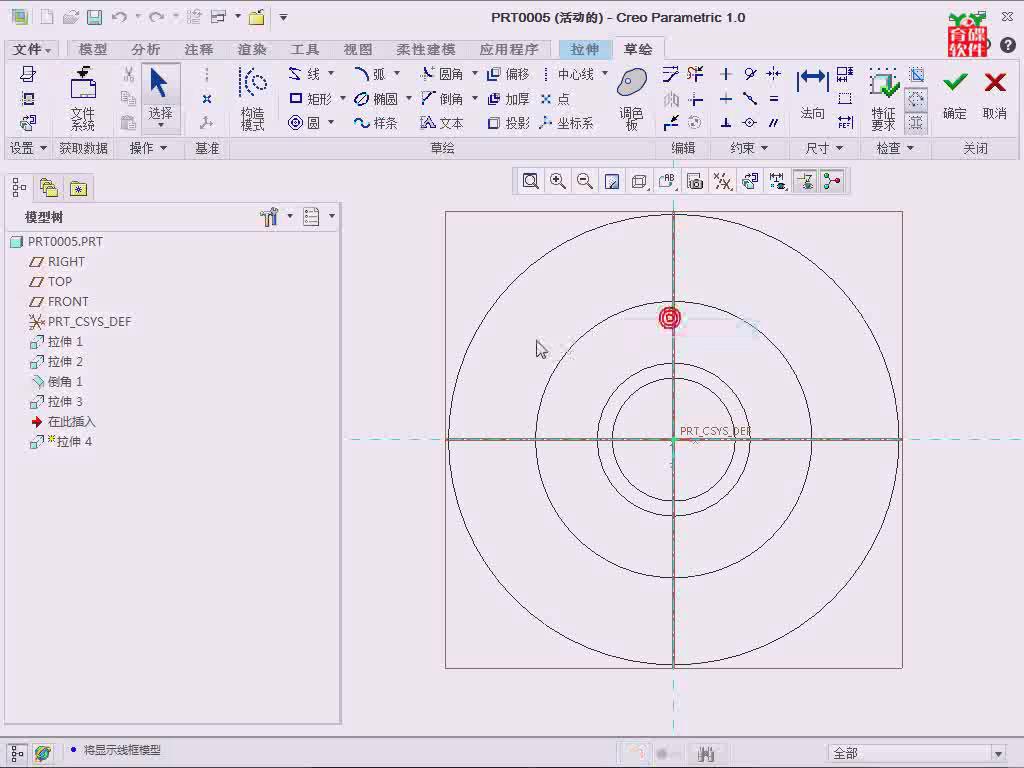This screenshot has height=768, width=1024.
Task: Open the 矩形 (Rectangle) dropdown arrow
Action: click(x=342, y=98)
